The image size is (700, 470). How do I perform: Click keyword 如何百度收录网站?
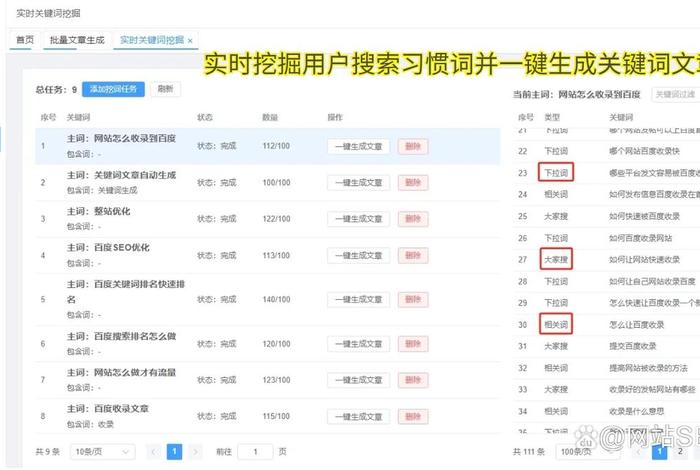click(x=640, y=238)
